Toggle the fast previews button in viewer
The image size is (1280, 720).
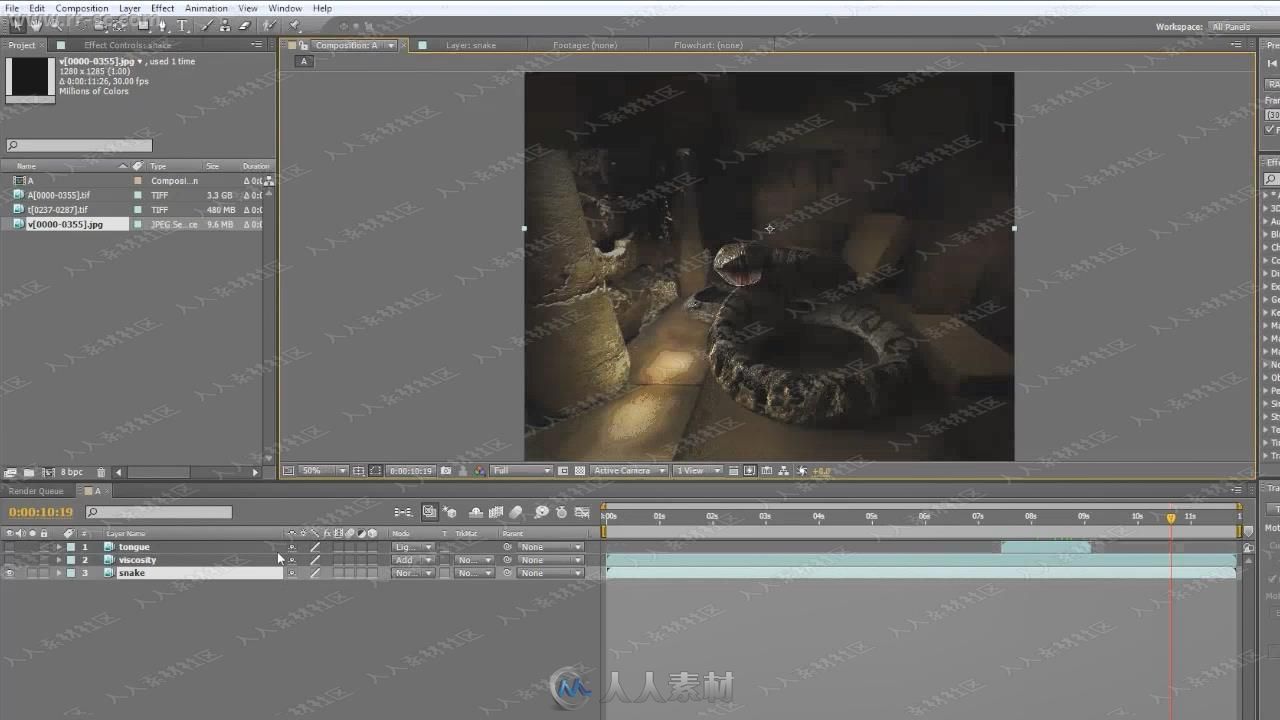749,471
